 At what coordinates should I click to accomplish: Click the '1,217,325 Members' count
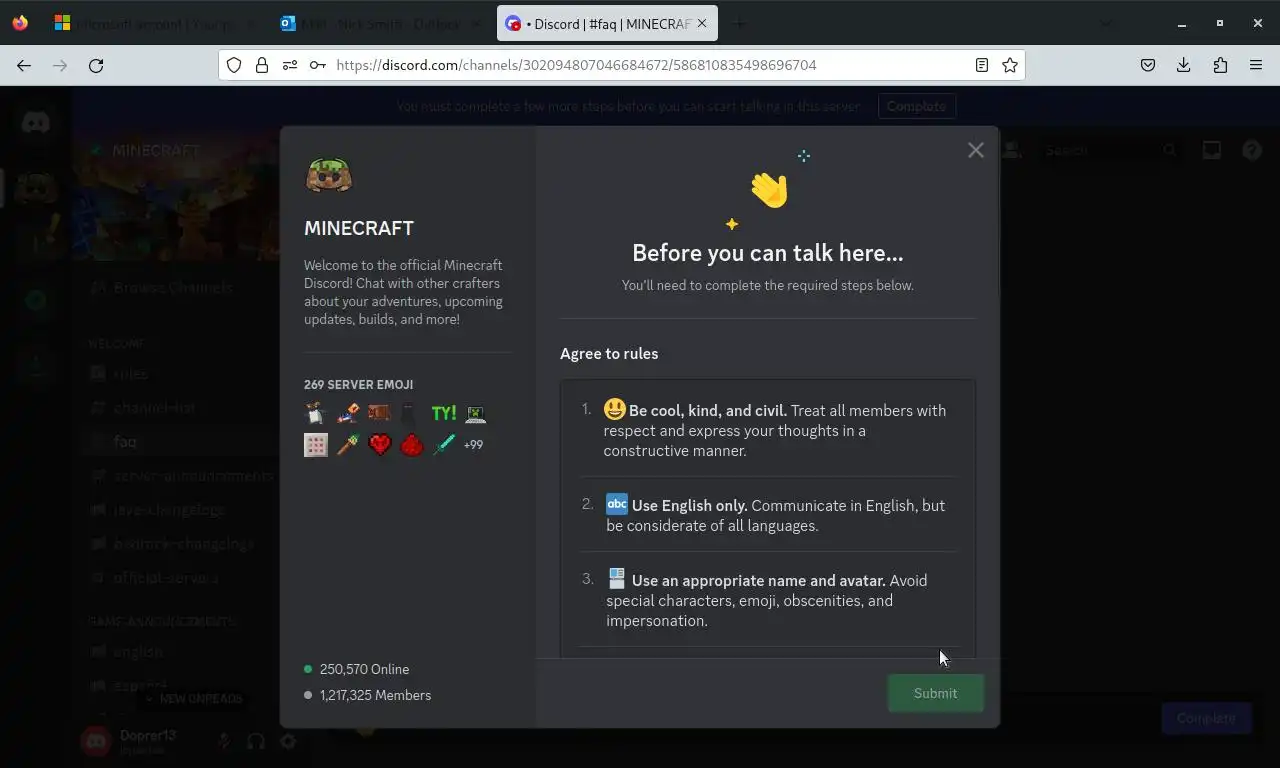pos(375,695)
